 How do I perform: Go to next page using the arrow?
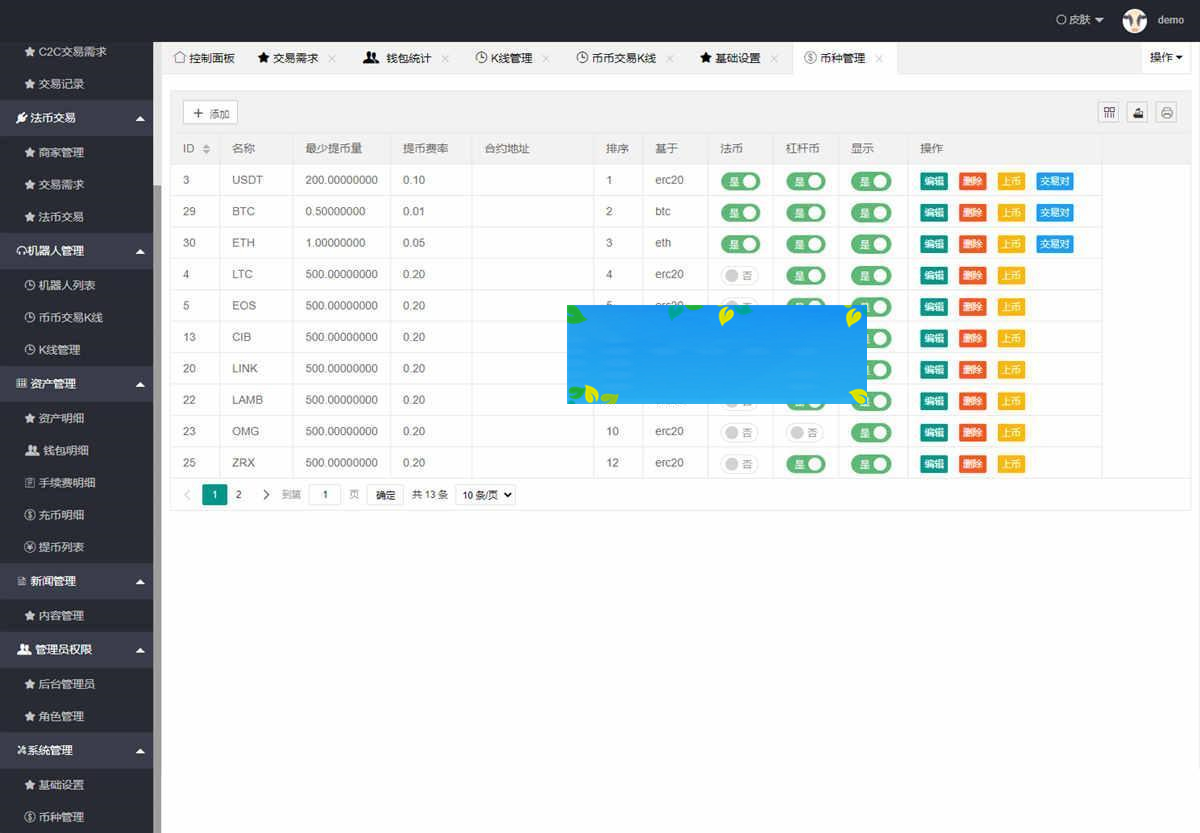pyautogui.click(x=266, y=494)
